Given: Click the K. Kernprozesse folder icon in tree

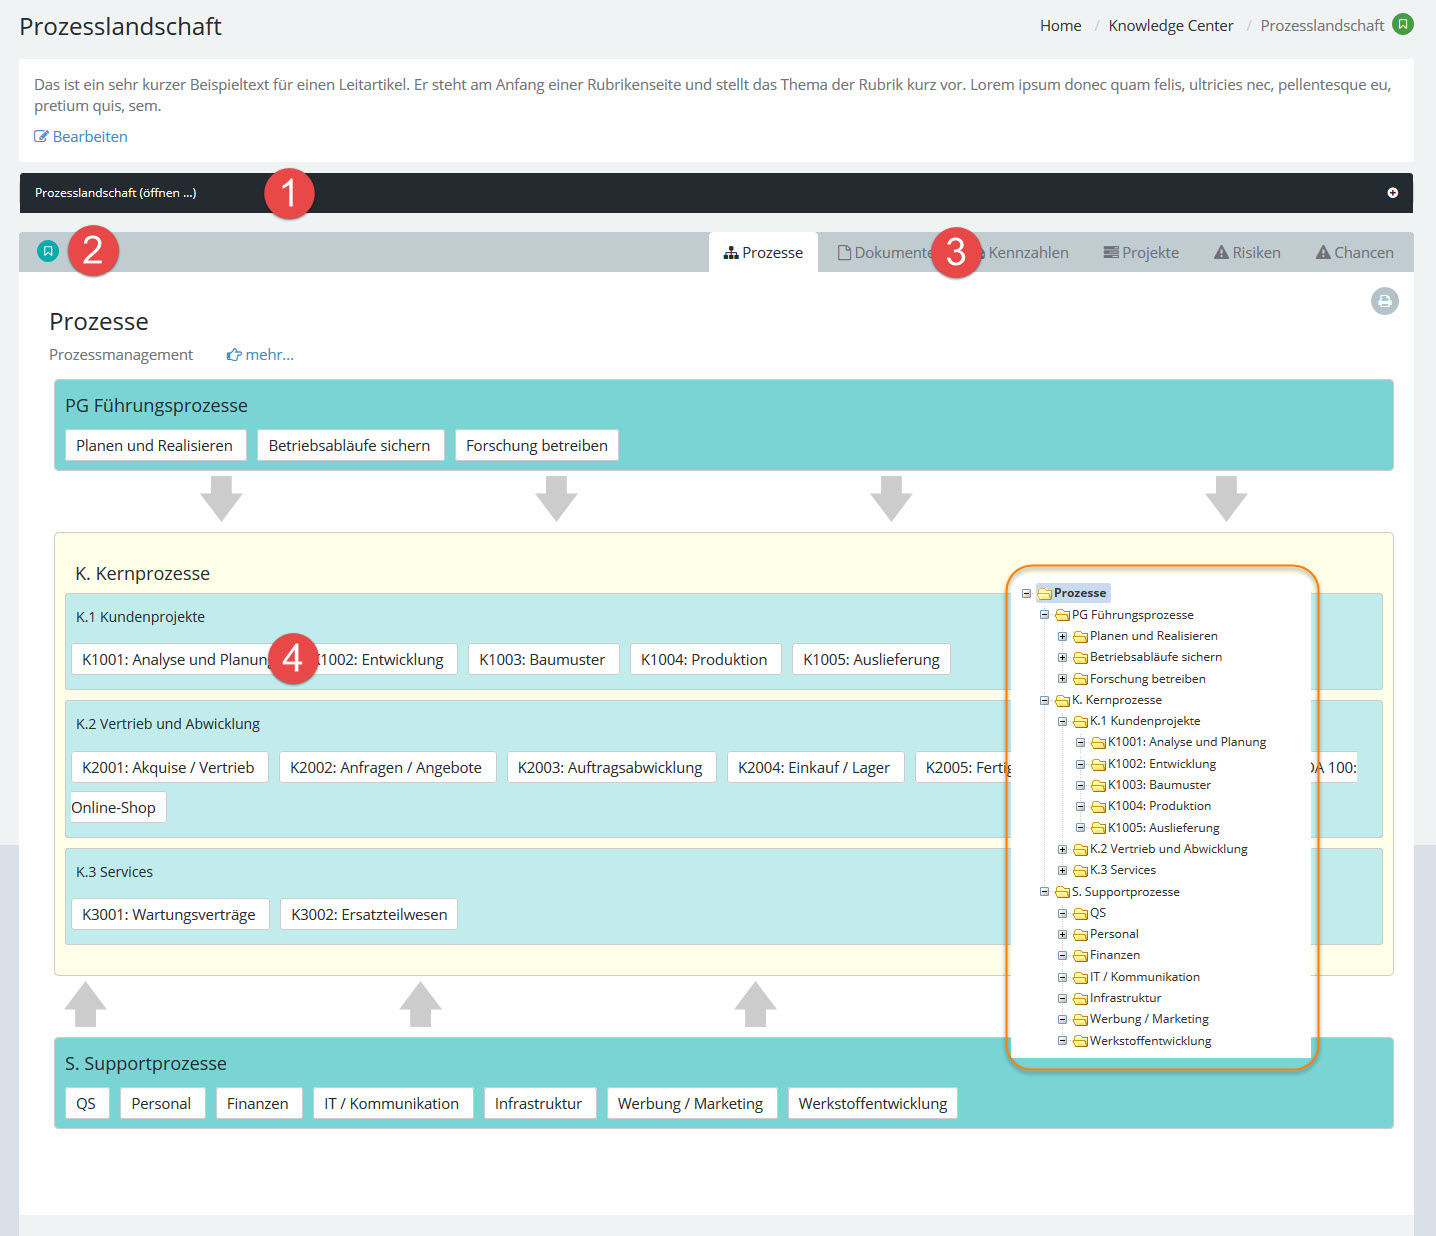Looking at the screenshot, I should (1062, 701).
